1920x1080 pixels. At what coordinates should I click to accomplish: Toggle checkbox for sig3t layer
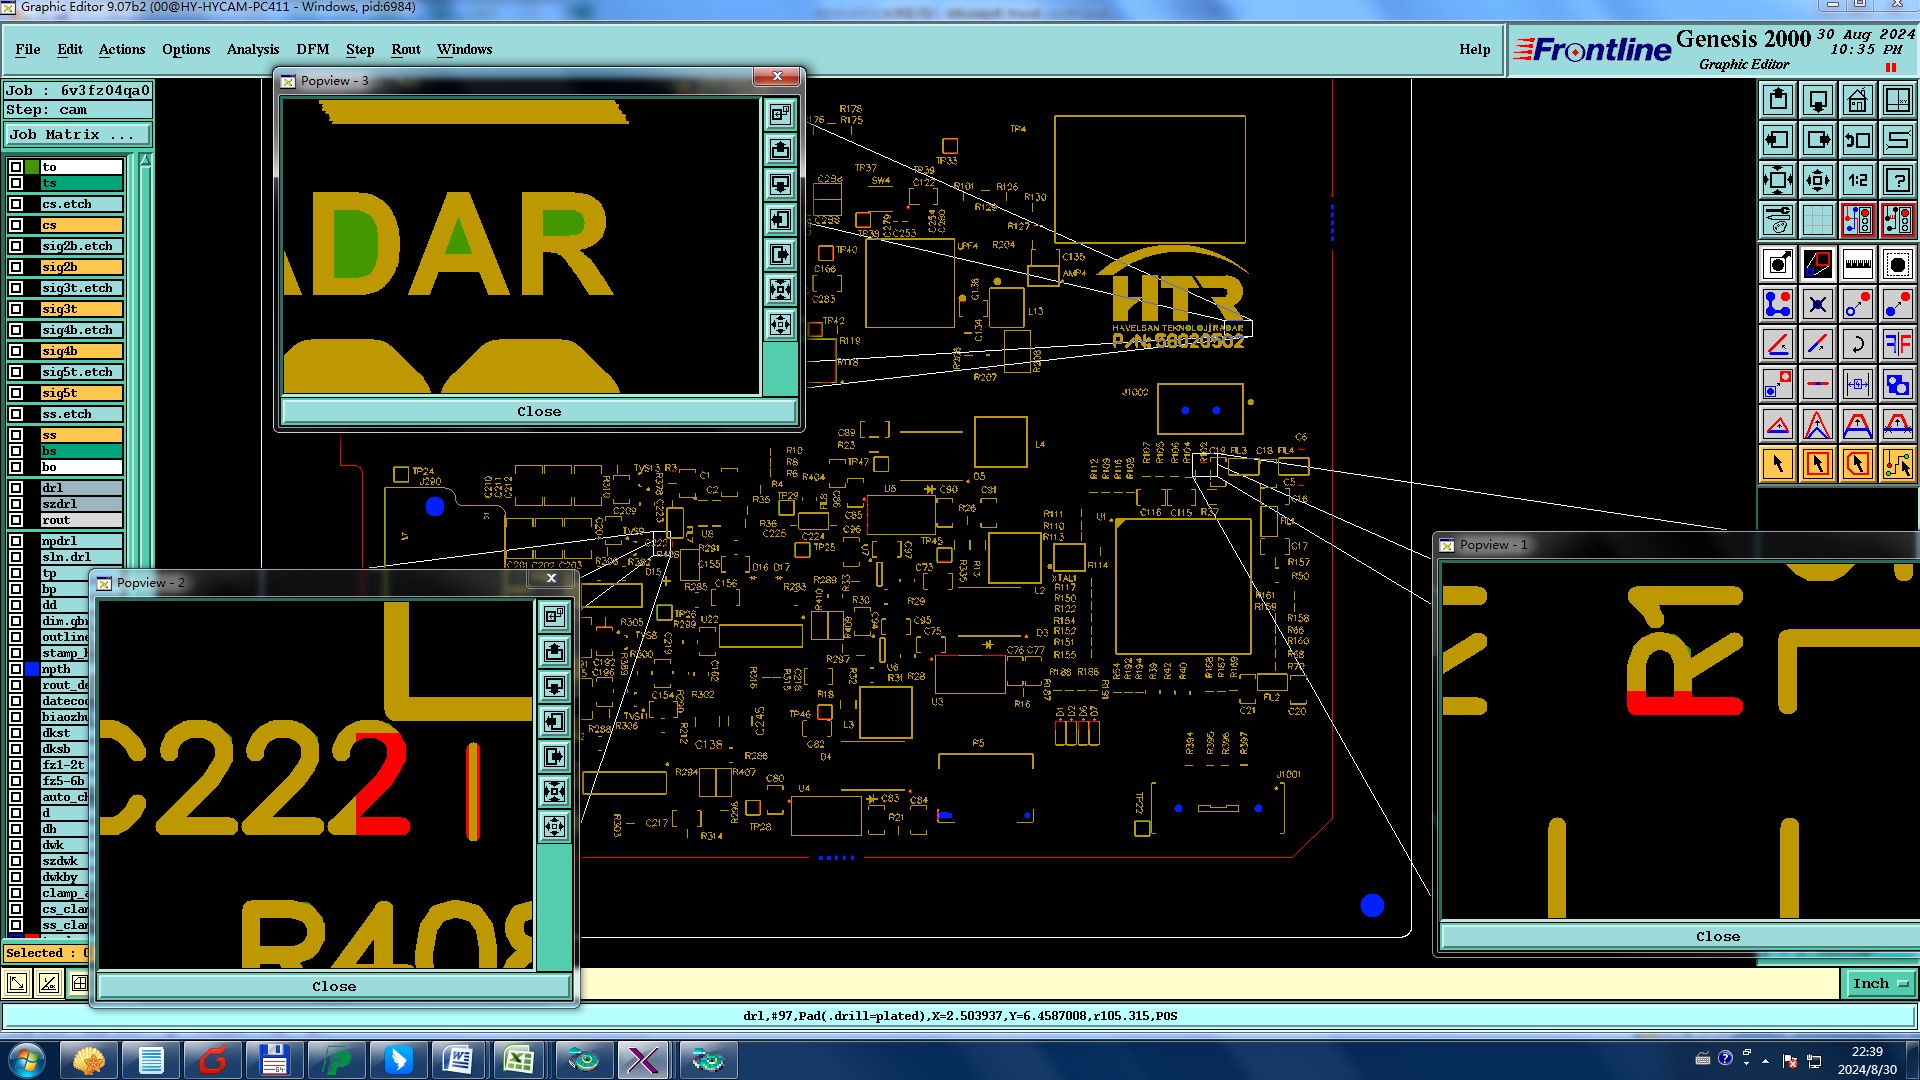click(x=16, y=309)
